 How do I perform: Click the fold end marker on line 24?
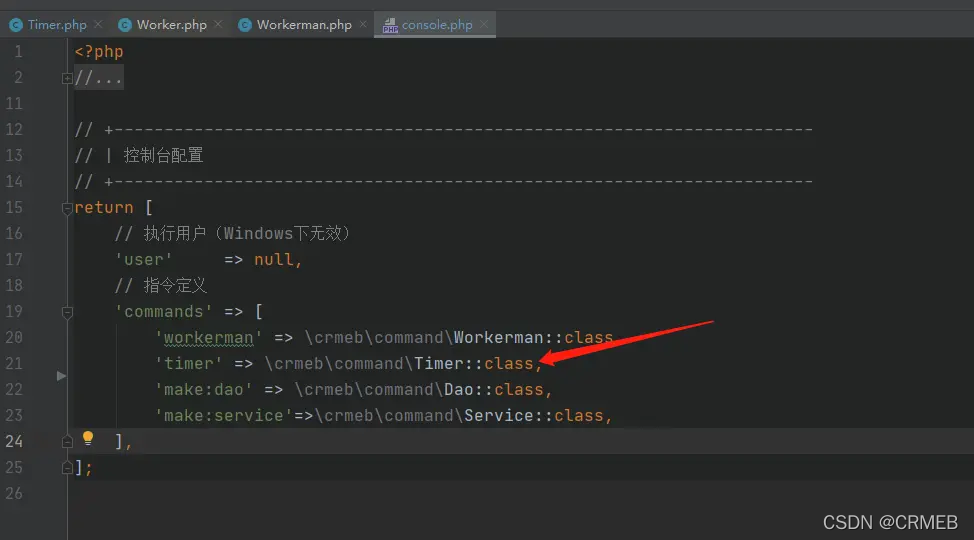(x=67, y=442)
